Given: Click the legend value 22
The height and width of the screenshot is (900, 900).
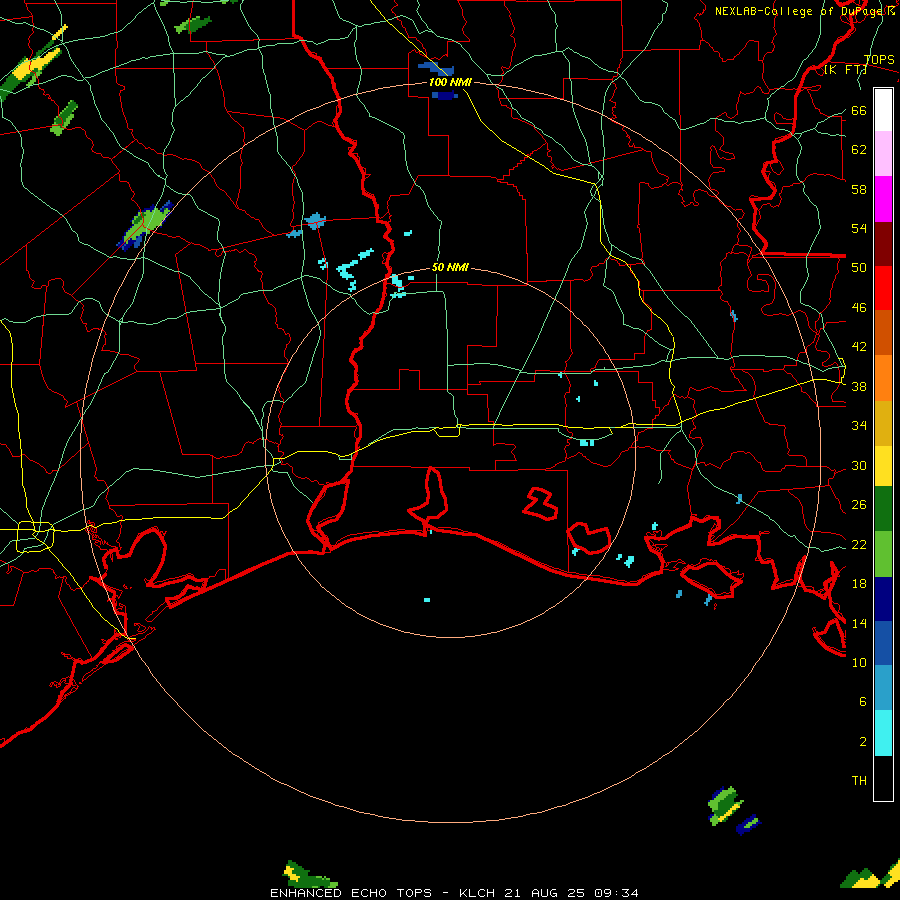Looking at the screenshot, I should 859,544.
